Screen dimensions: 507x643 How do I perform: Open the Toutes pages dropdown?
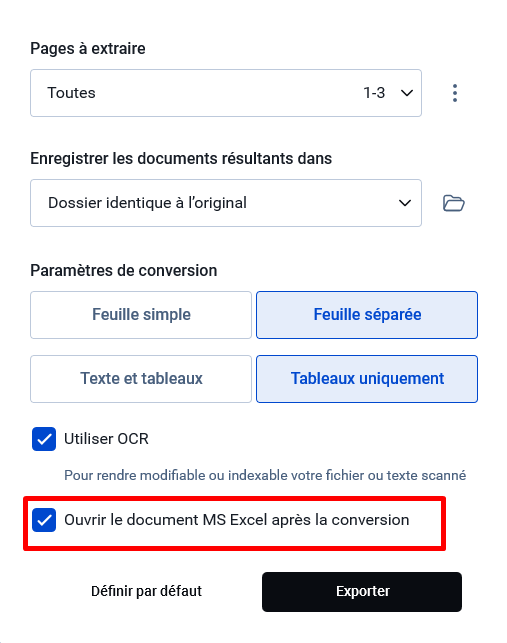[x=226, y=93]
